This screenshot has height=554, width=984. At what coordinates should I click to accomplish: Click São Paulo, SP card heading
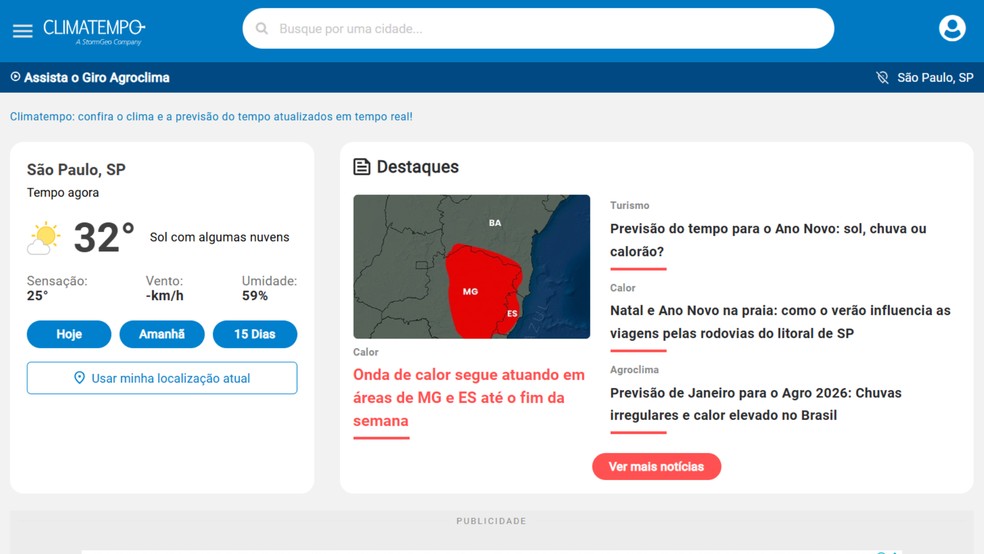click(x=76, y=170)
